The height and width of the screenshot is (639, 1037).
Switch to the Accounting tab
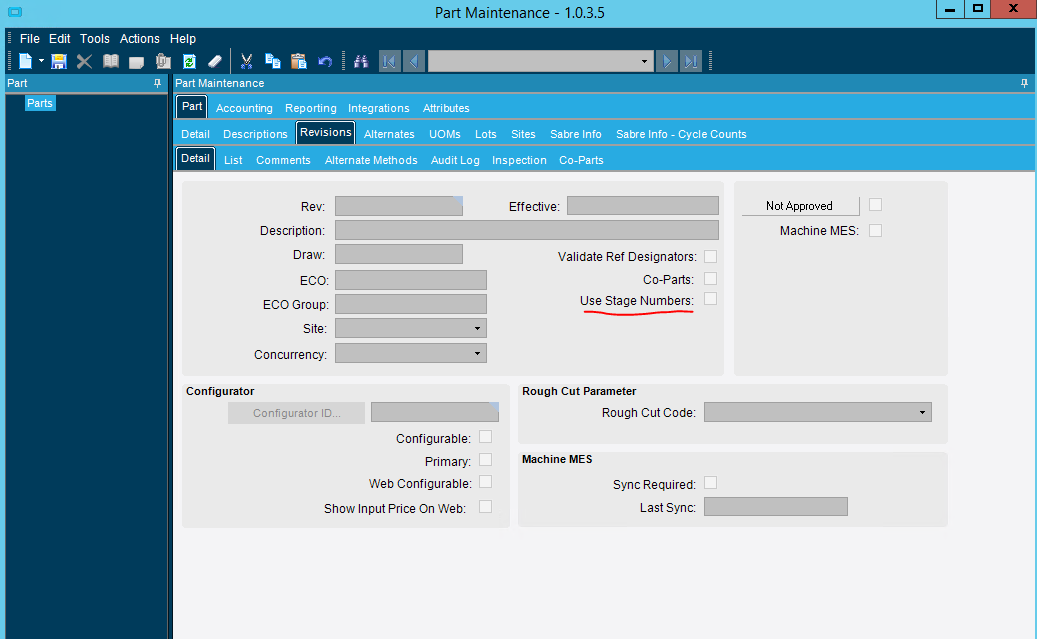[x=244, y=108]
